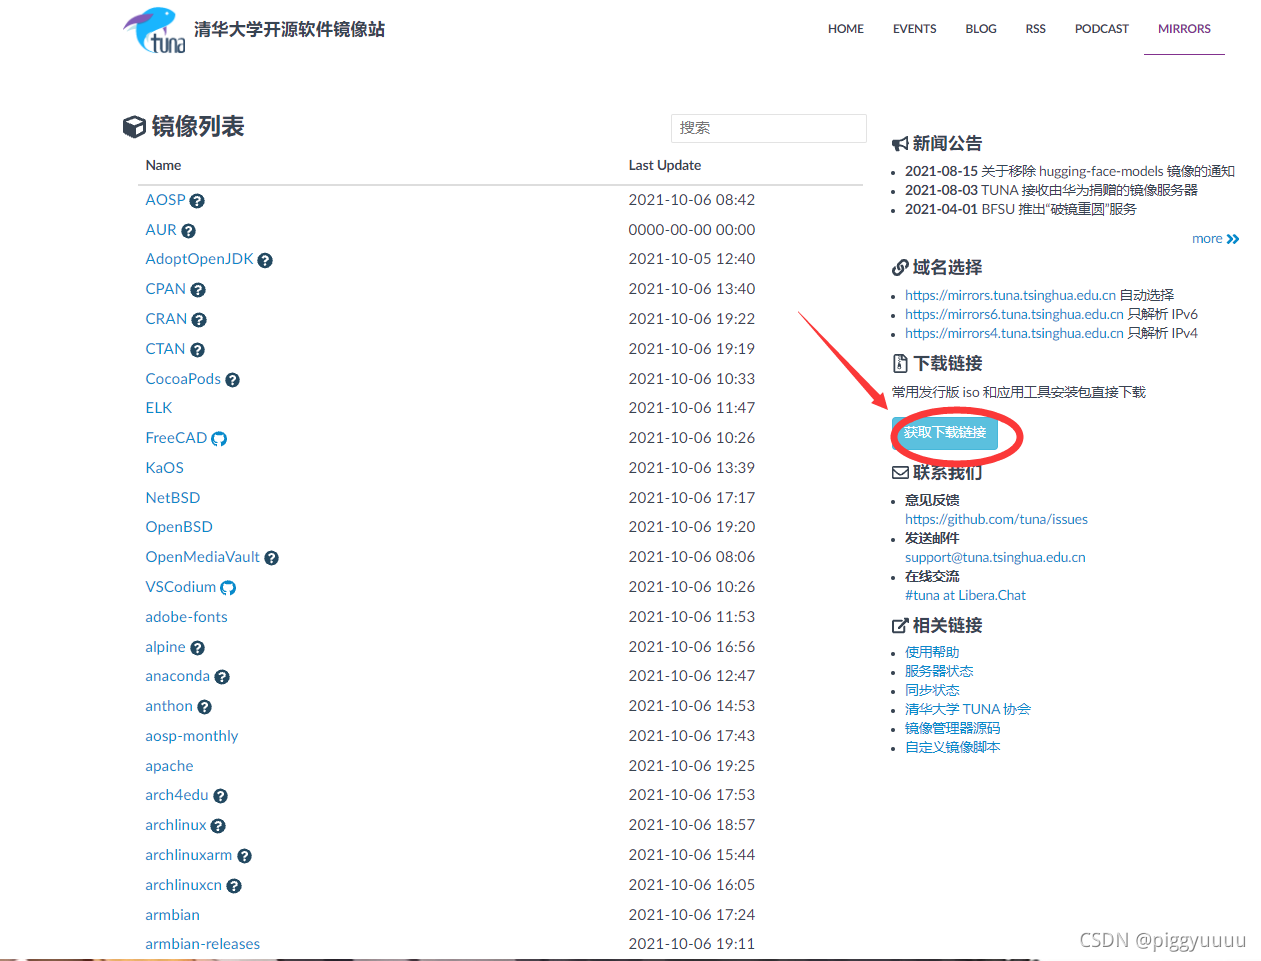Click the 0000-00-00 00:00 update time
Image resolution: width=1261 pixels, height=961 pixels.
coord(692,230)
